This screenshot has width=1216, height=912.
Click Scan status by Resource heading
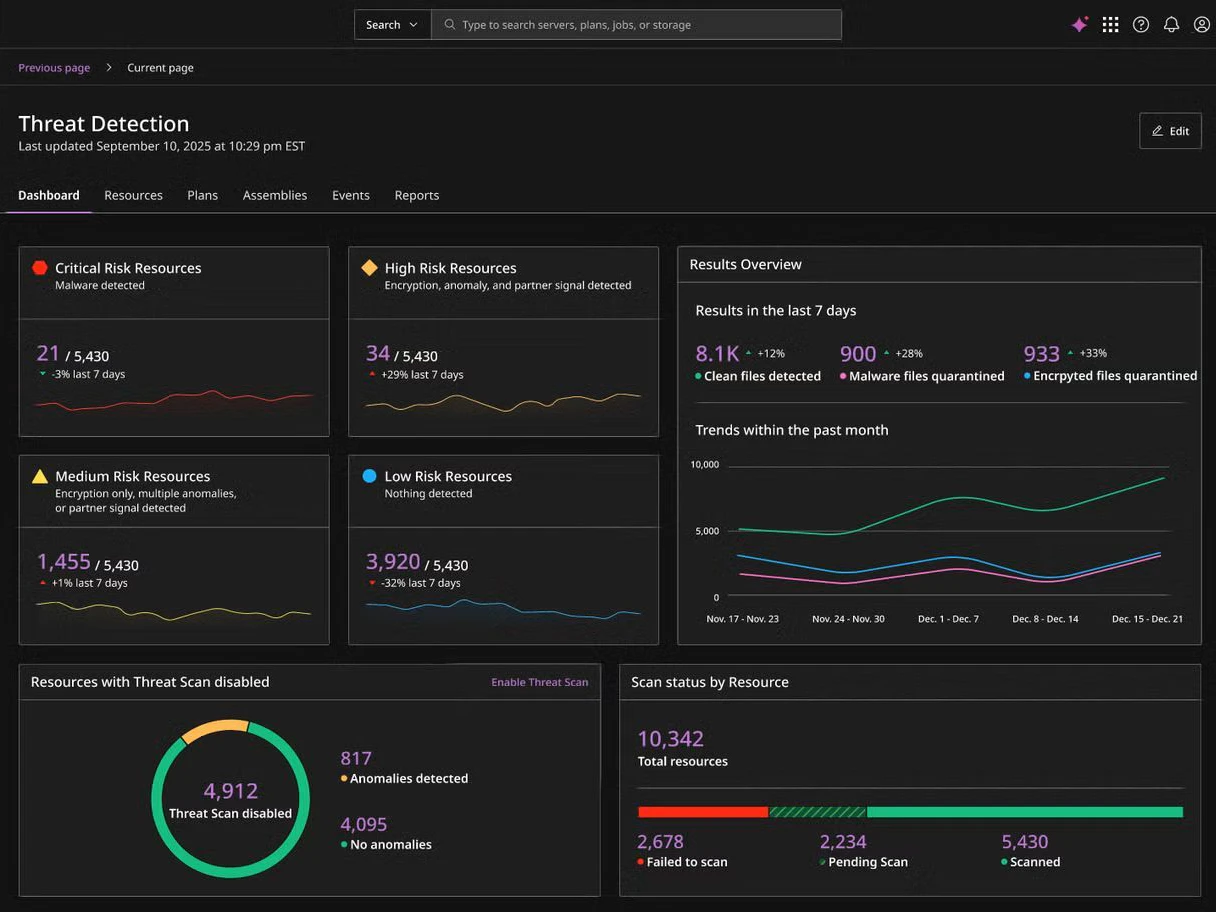[710, 682]
